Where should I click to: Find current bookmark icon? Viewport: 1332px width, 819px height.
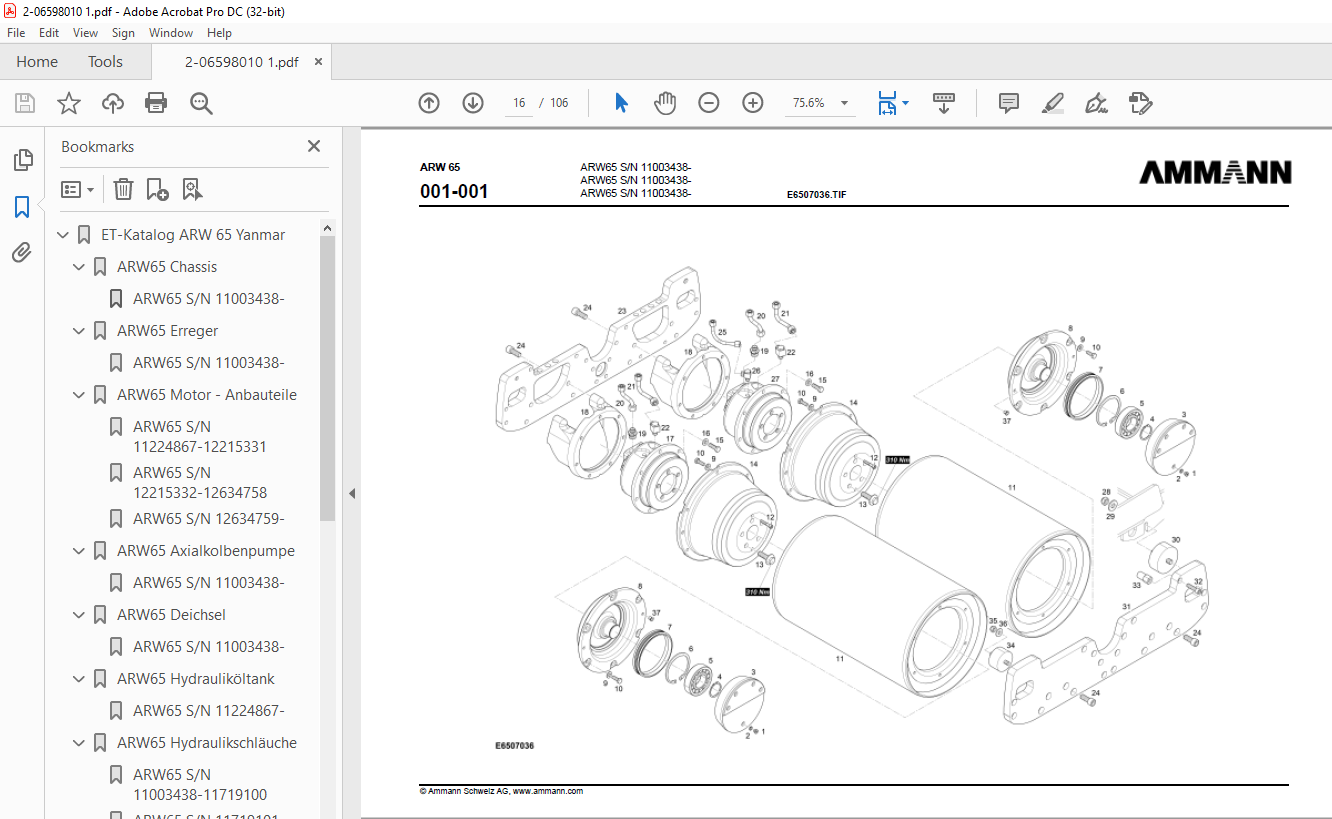pyautogui.click(x=192, y=189)
